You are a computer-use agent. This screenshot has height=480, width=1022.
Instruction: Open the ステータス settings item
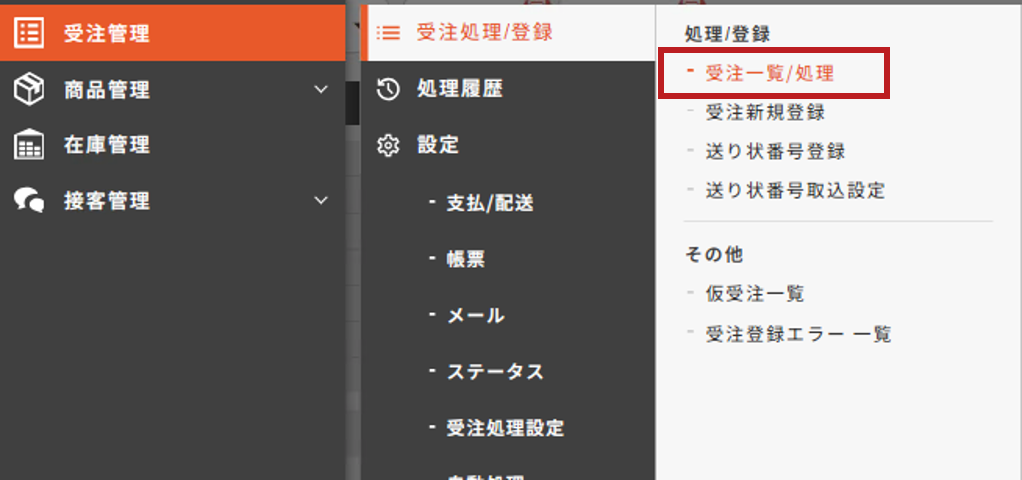coord(495,372)
